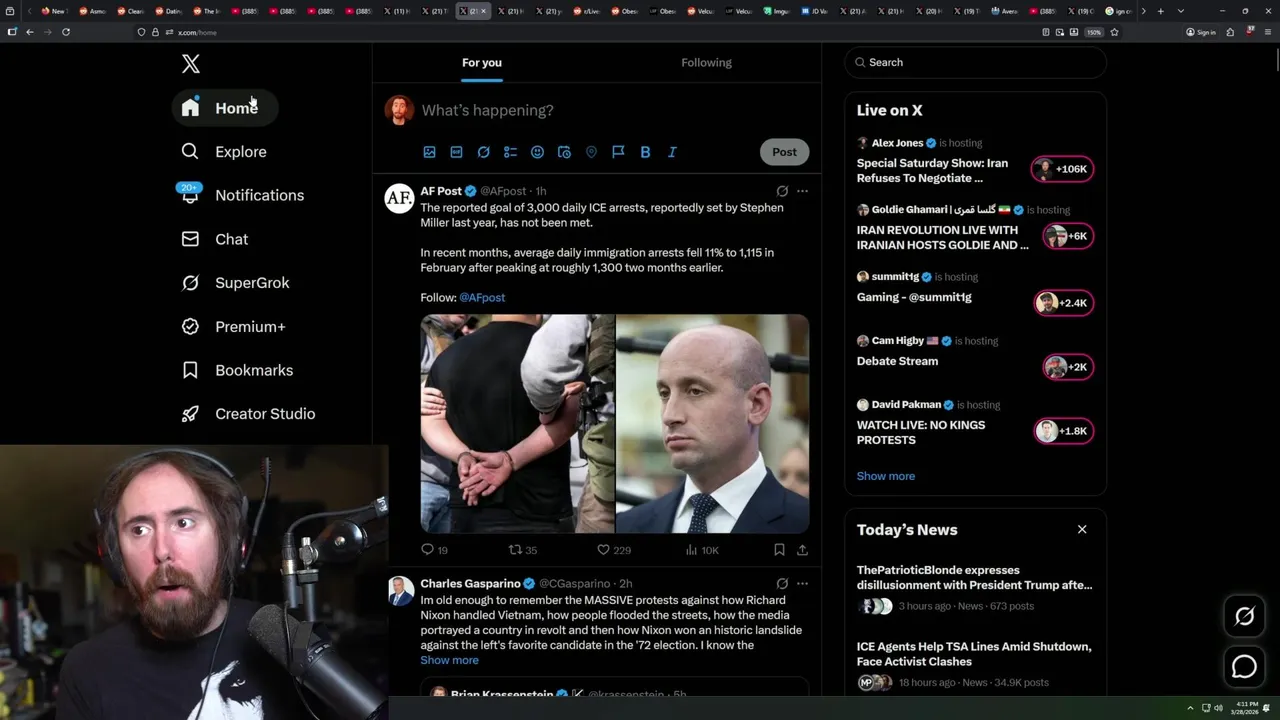Go back in browser toolbar

tap(30, 32)
